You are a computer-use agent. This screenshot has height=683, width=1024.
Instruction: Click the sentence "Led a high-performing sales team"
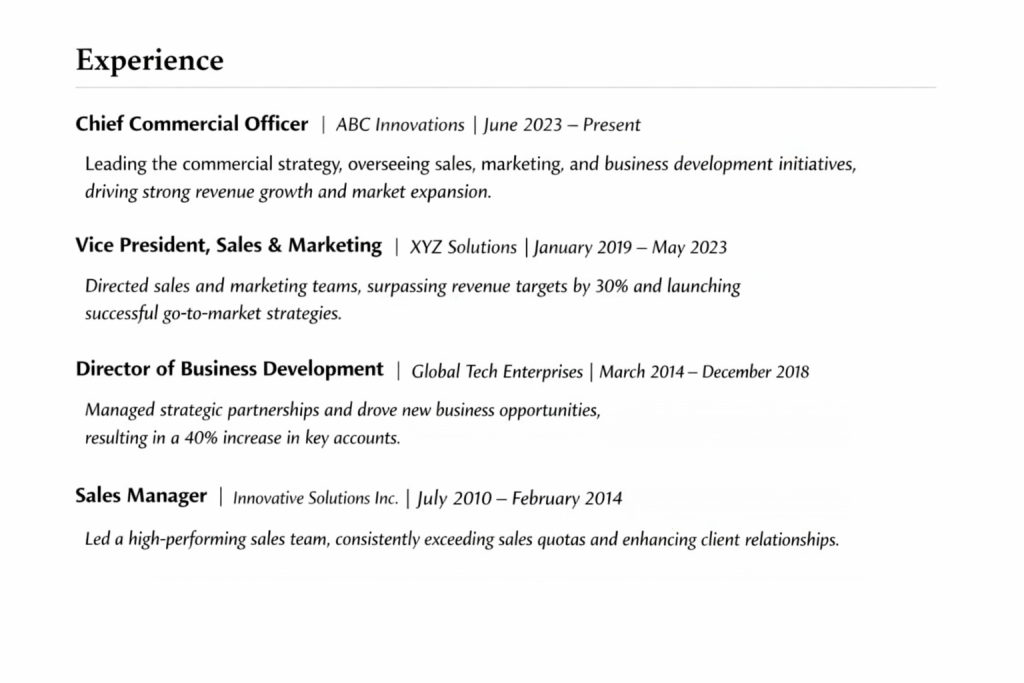pyautogui.click(x=461, y=540)
